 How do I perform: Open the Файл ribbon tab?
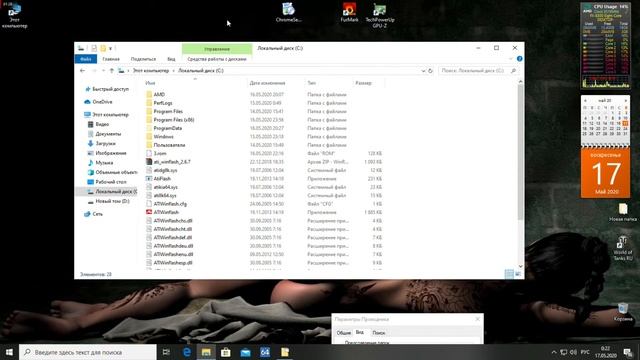[x=86, y=59]
